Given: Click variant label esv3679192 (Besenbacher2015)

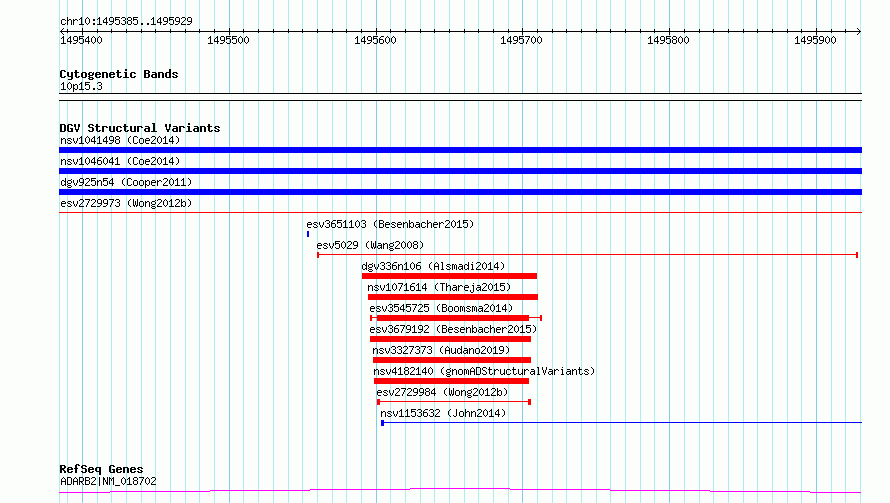Looking at the screenshot, I should pos(453,329).
